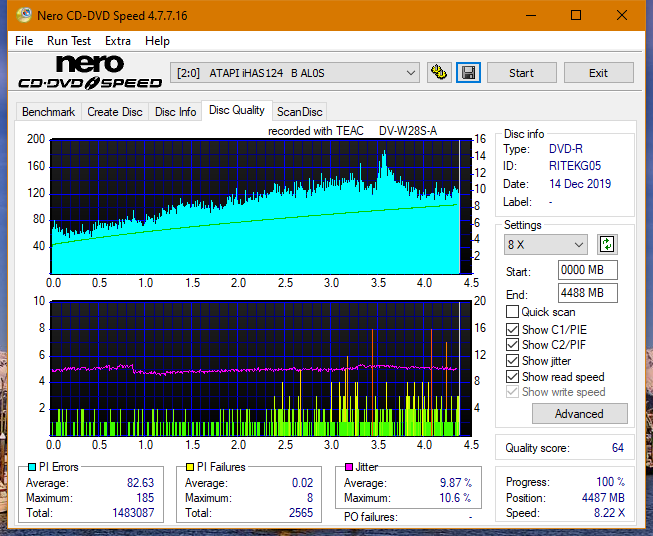Screen dimensions: 653x536
Task: Open the Help menu
Action: 157,41
